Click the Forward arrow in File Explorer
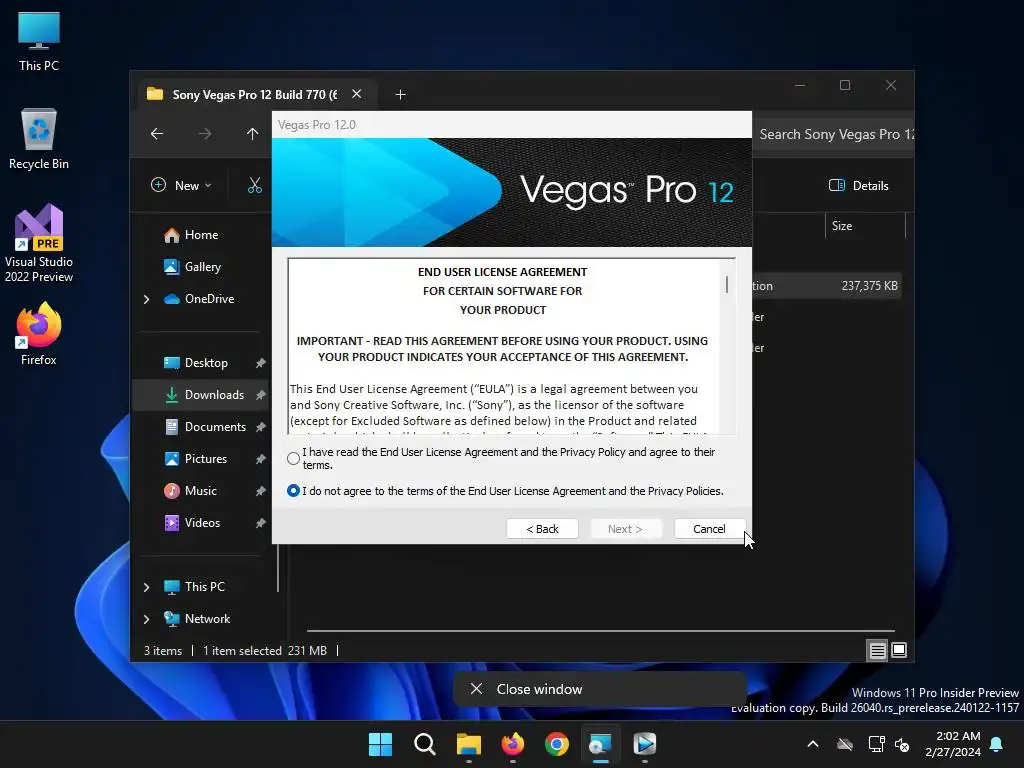 (205, 134)
